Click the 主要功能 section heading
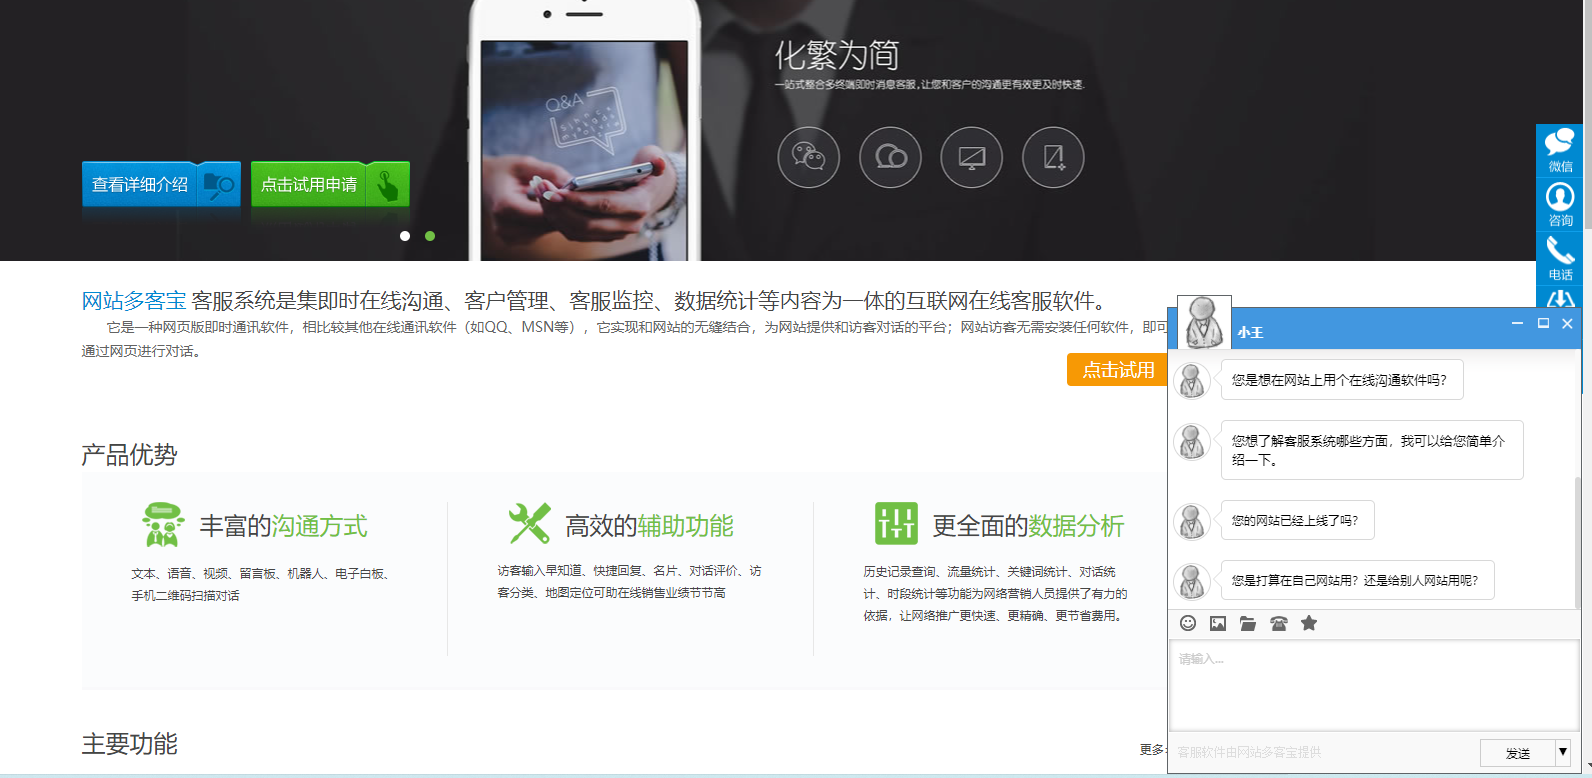 (129, 744)
